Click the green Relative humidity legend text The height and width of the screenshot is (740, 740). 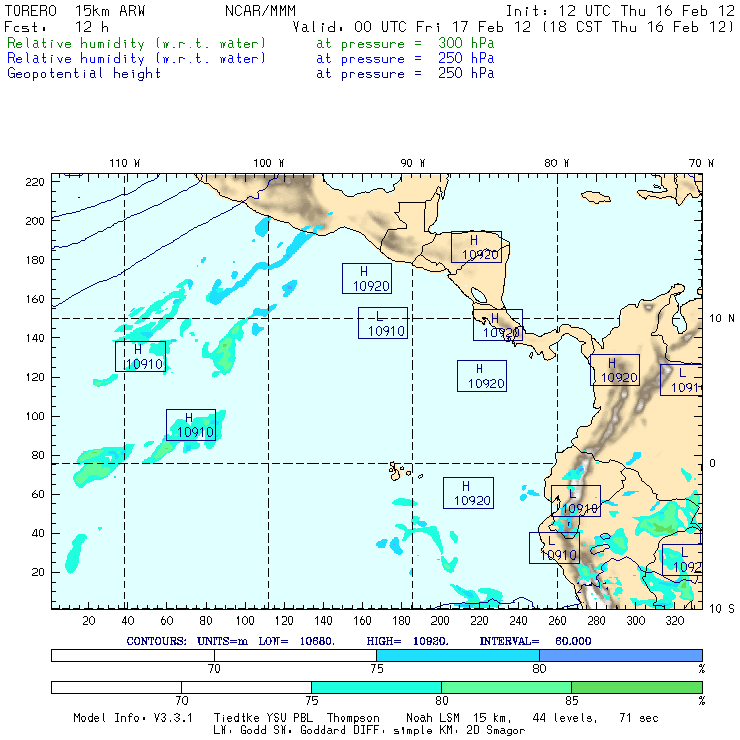(137, 45)
